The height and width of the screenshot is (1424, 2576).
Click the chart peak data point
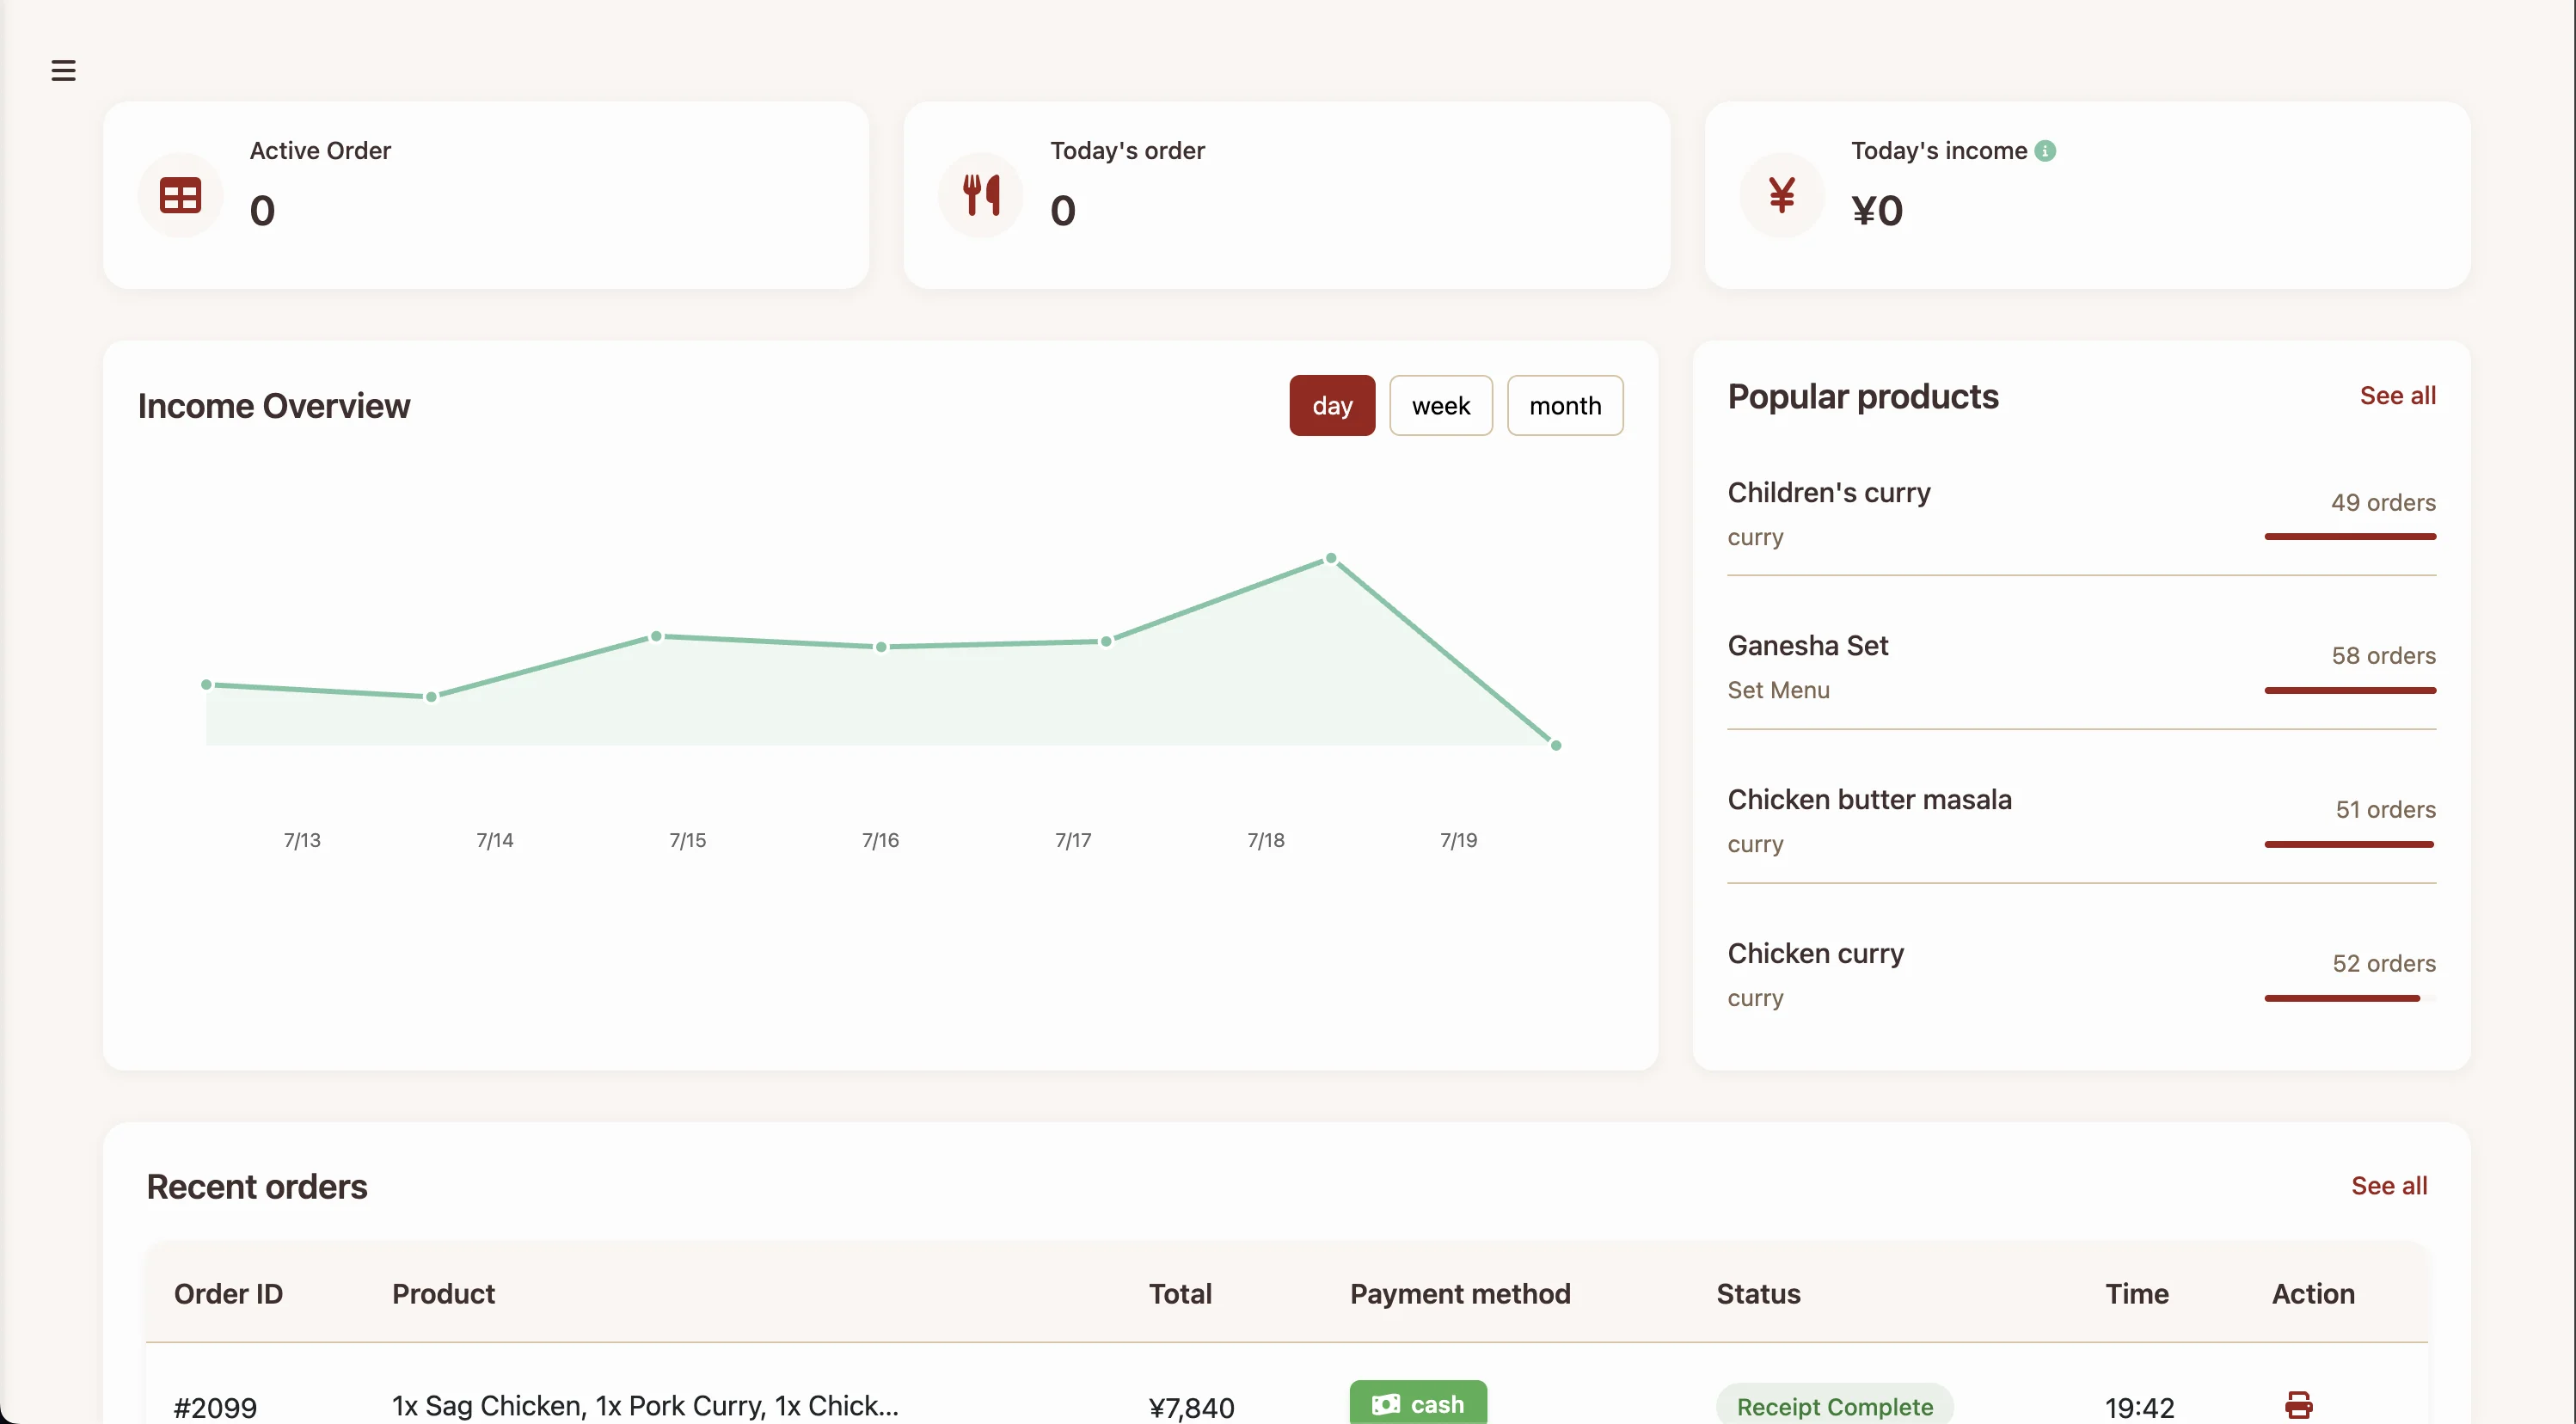click(x=1331, y=558)
